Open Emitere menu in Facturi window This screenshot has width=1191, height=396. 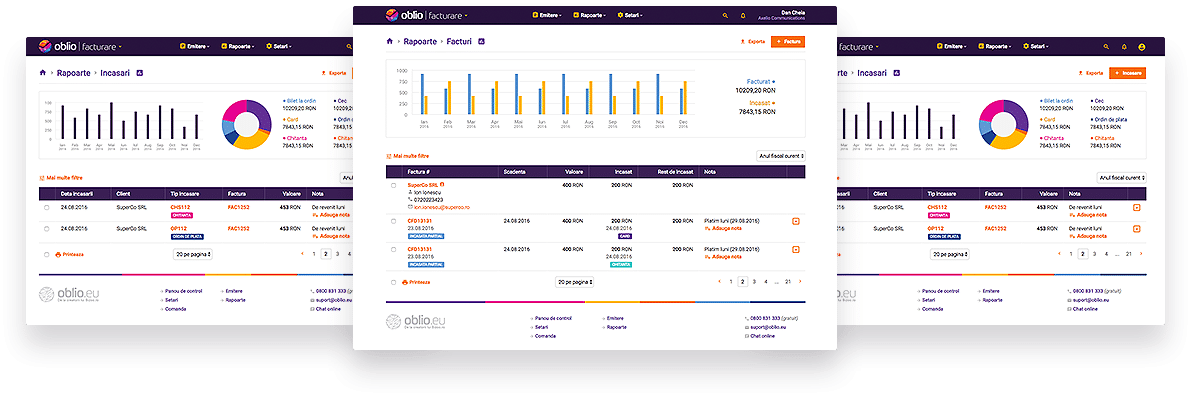[x=548, y=15]
